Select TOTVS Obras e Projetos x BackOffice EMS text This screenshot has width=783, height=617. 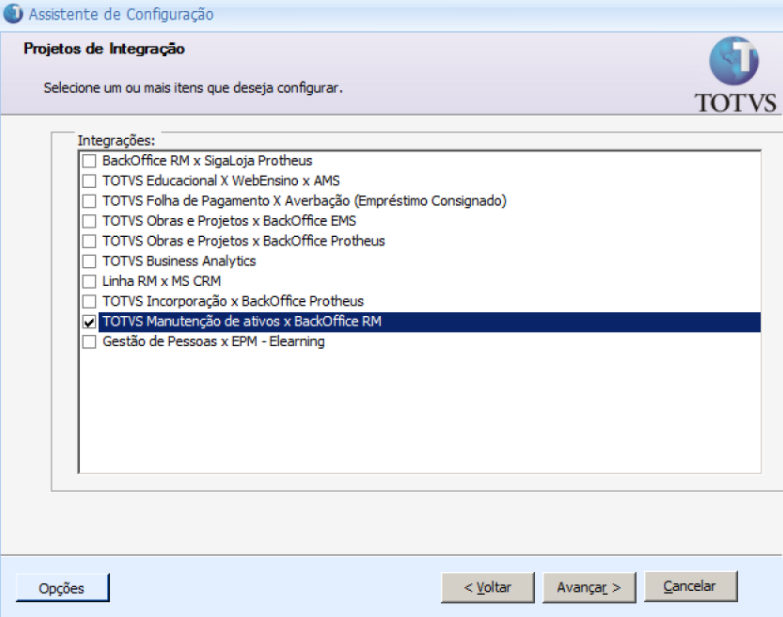pyautogui.click(x=229, y=221)
